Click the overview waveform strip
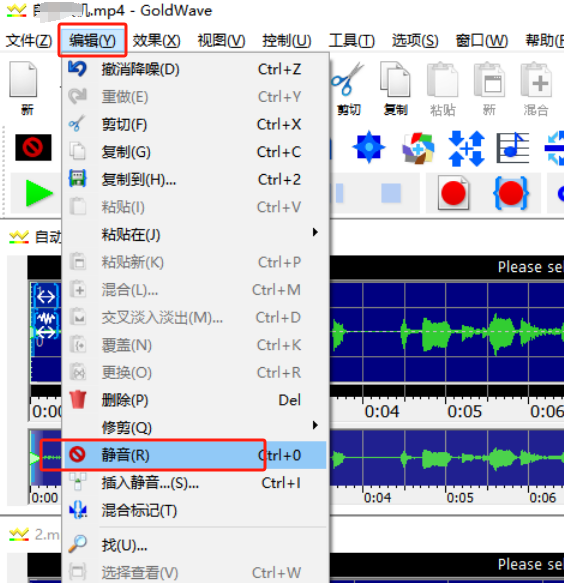The width and height of the screenshot is (564, 583). (447, 458)
